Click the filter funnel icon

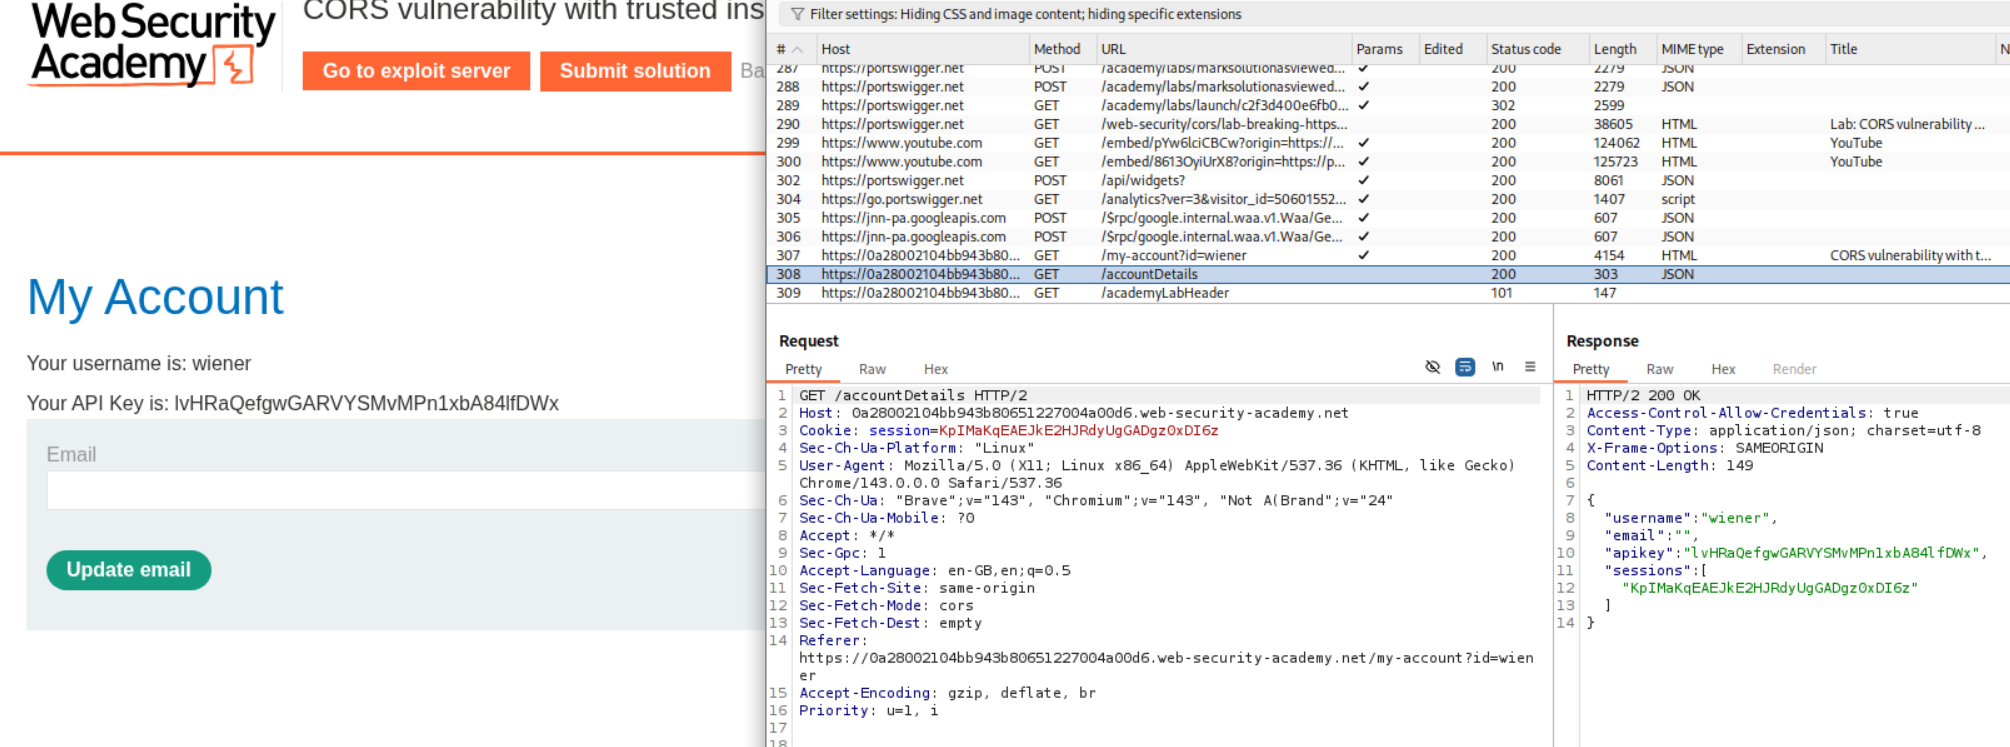tap(797, 14)
